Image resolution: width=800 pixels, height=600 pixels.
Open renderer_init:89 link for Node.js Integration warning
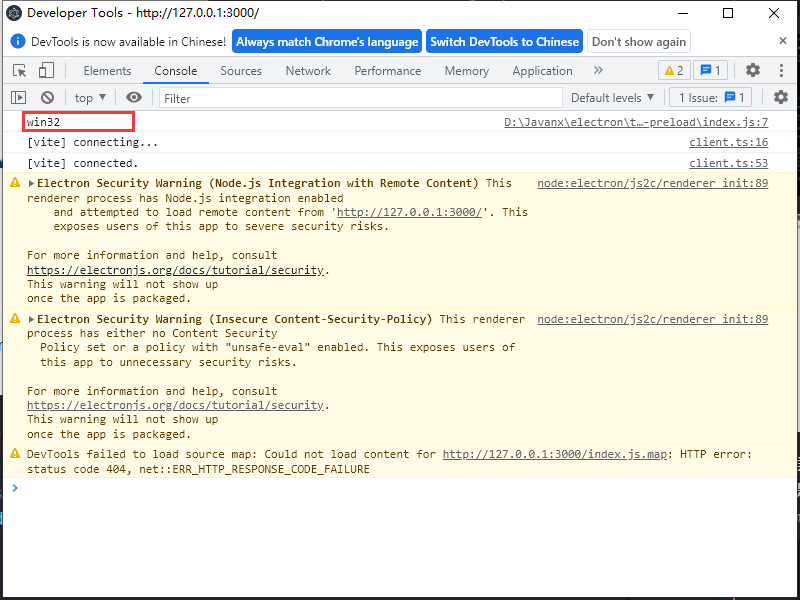click(653, 183)
